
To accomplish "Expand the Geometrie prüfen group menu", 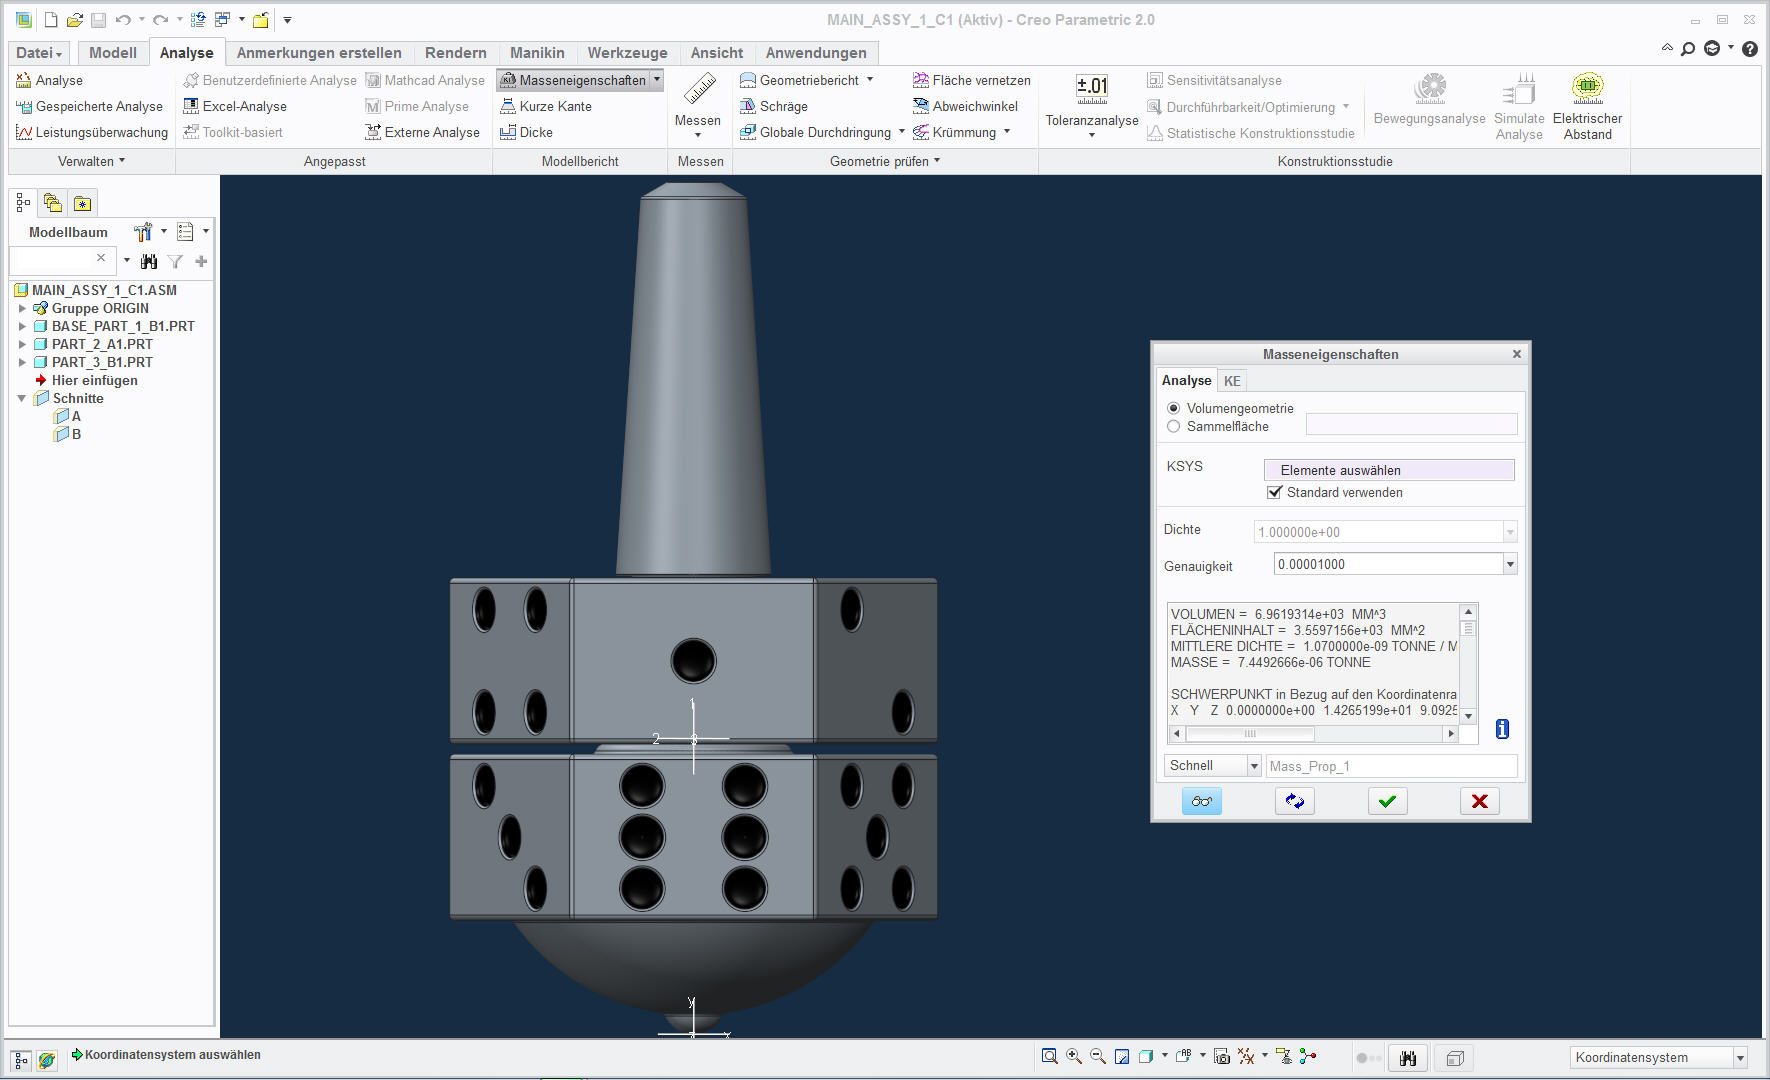I will [x=885, y=161].
